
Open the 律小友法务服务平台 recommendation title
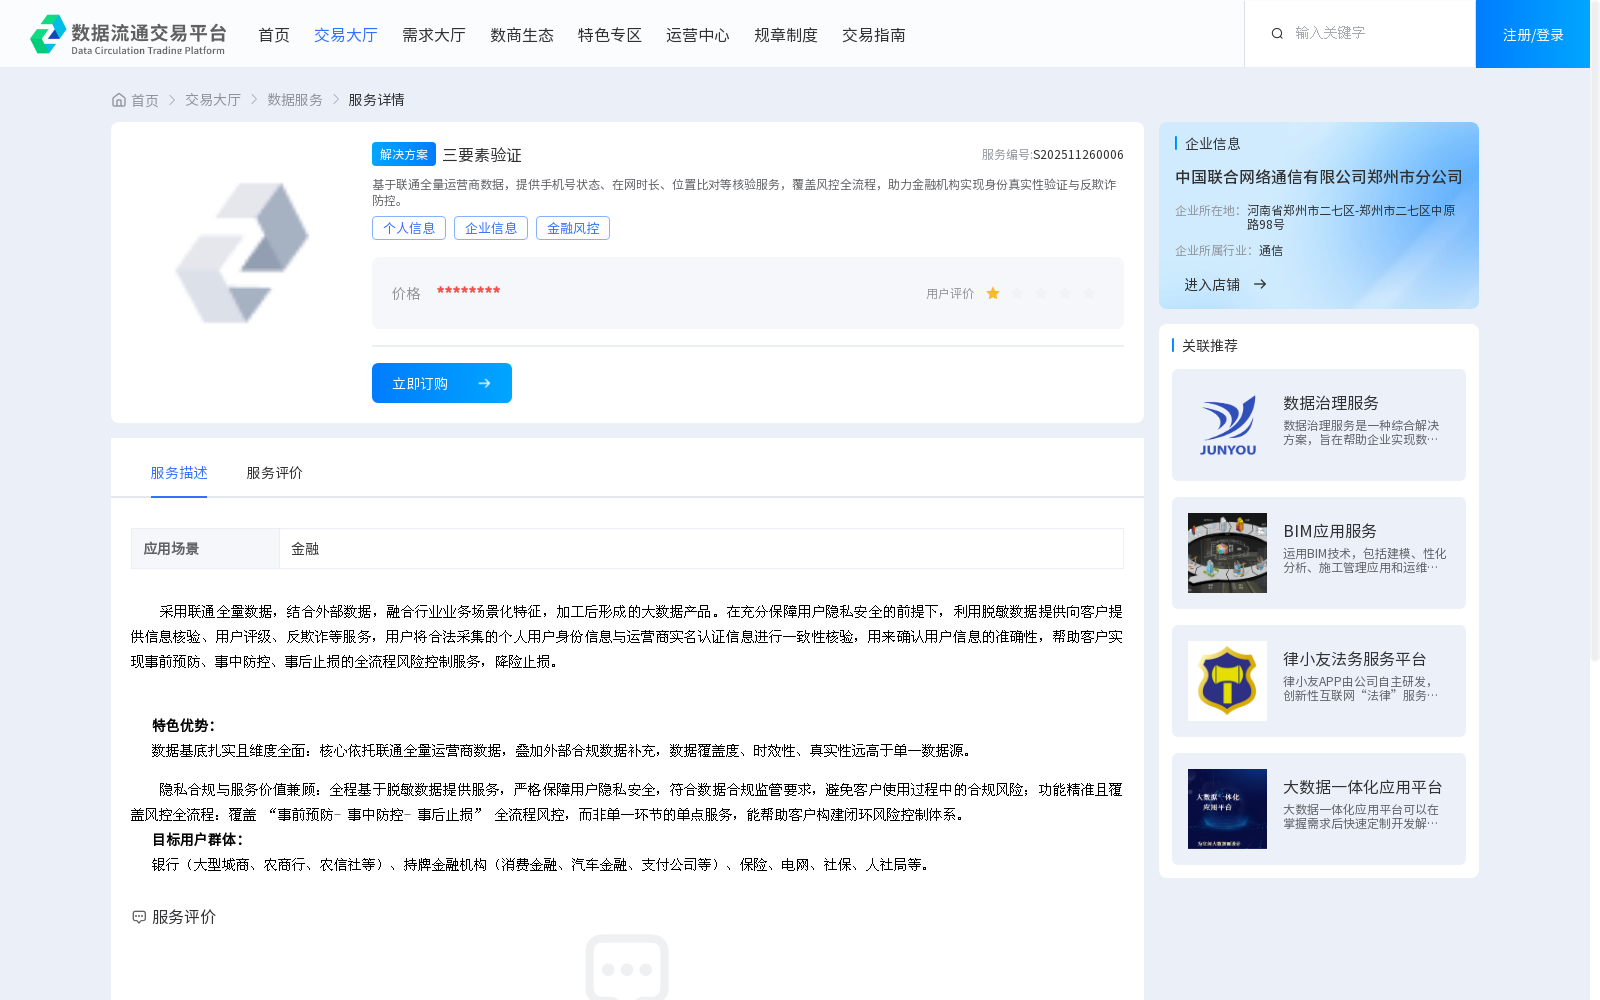pyautogui.click(x=1355, y=659)
